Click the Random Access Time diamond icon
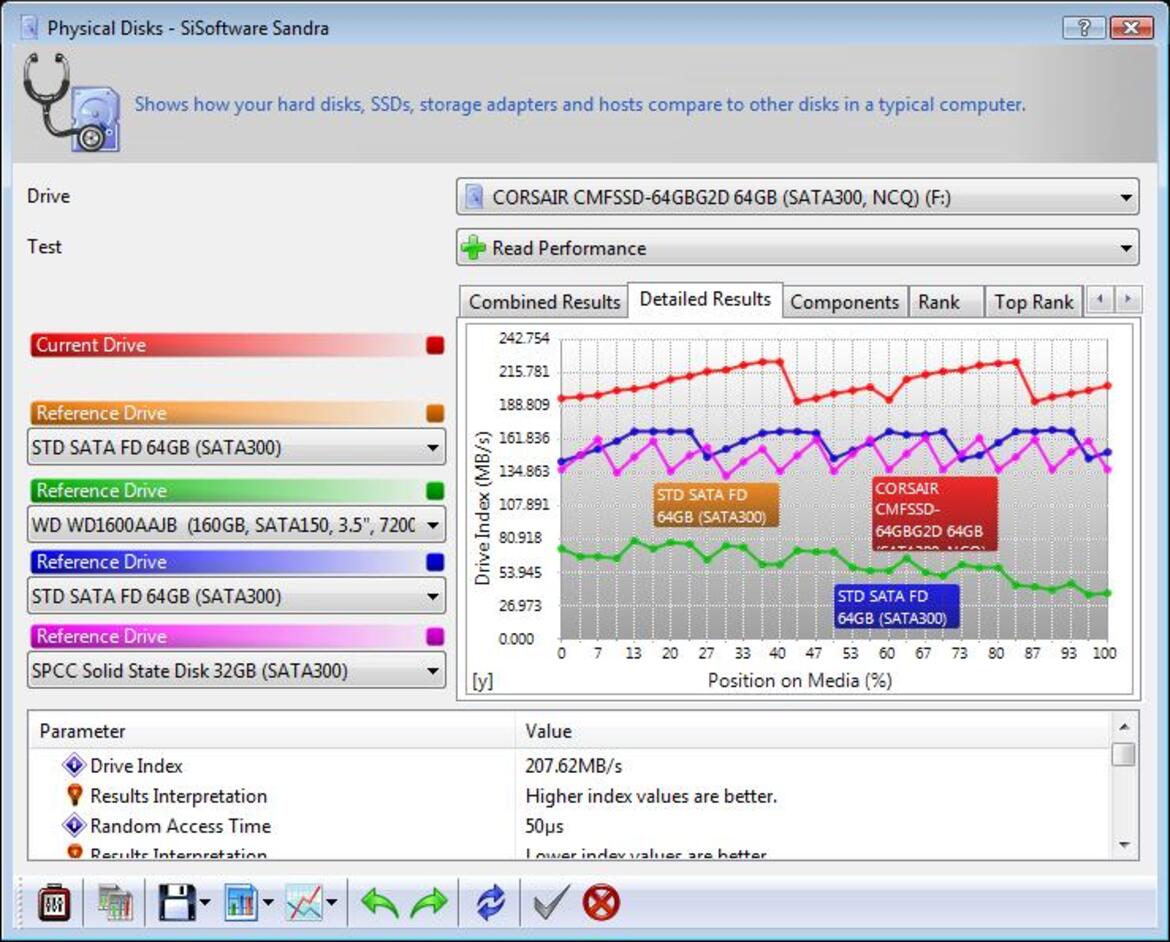Screen dimensions: 1170x942 [x=74, y=826]
